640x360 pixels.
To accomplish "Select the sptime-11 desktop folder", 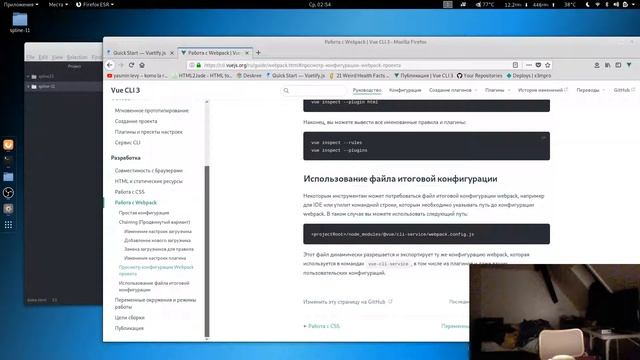I will click(20, 22).
